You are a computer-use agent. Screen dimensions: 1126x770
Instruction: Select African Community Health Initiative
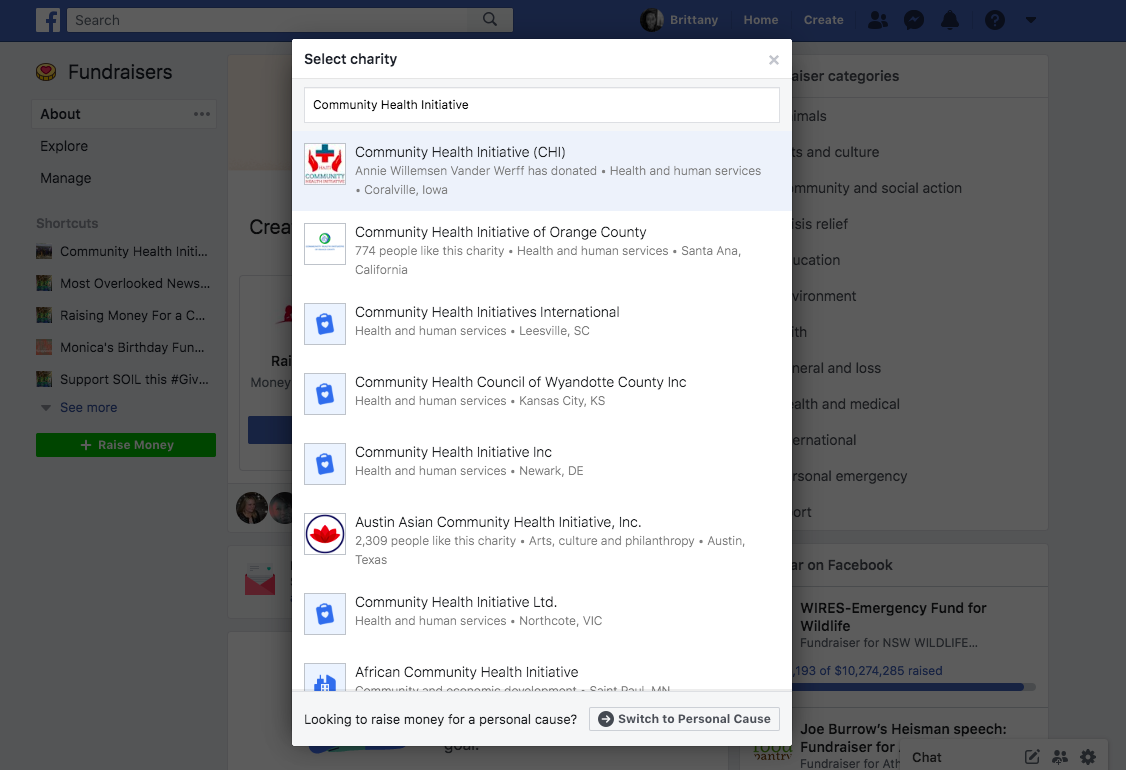(541, 672)
